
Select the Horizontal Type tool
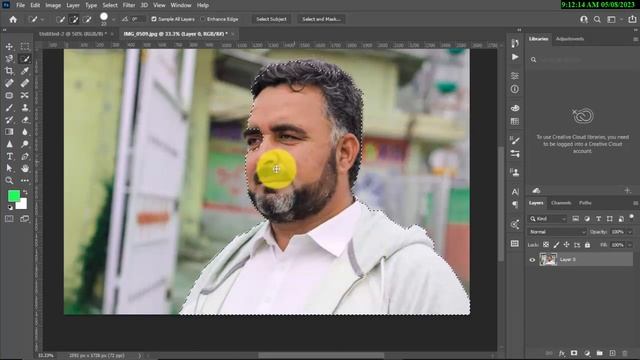[x=9, y=156]
